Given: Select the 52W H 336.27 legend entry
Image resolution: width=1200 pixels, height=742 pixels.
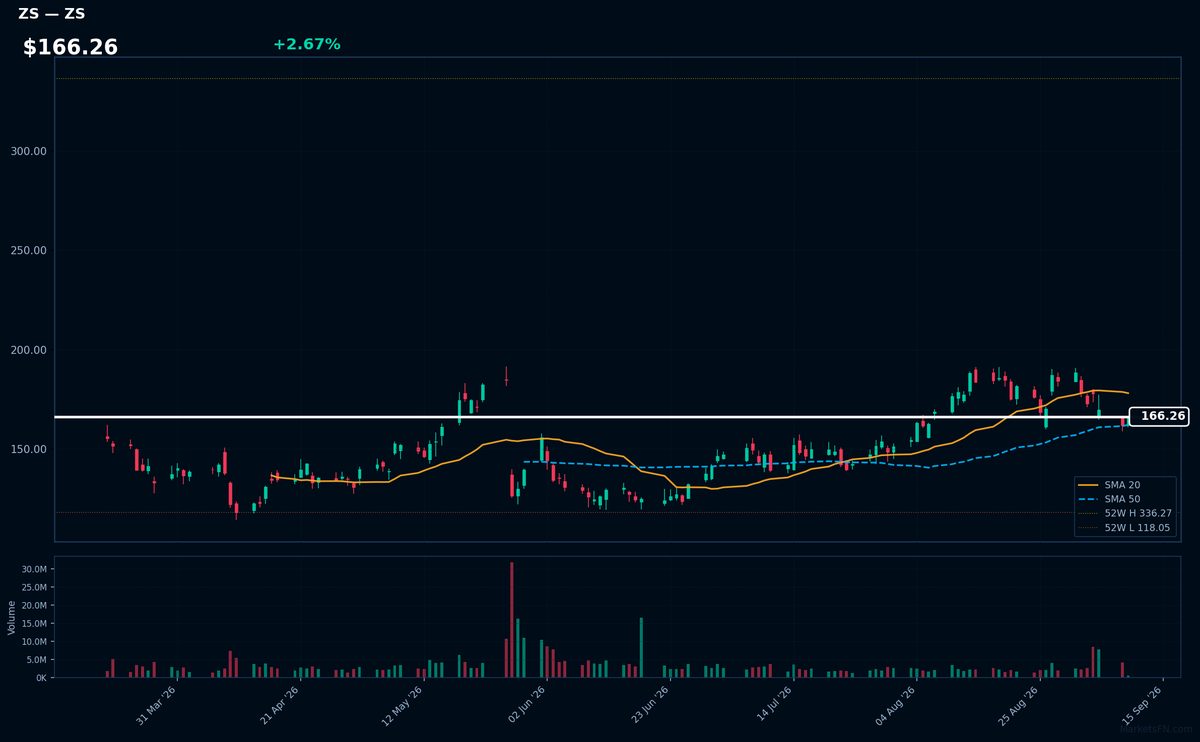Looking at the screenshot, I should click(1125, 513).
